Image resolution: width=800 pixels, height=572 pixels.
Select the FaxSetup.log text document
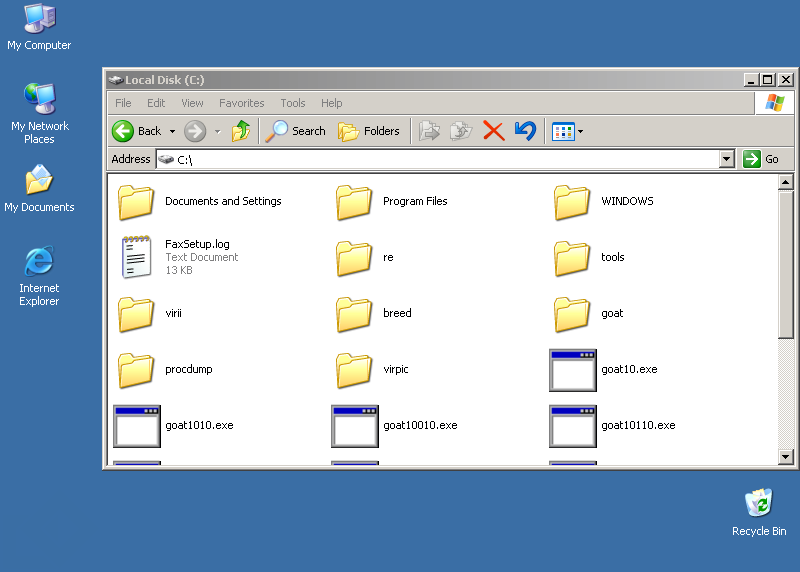181,257
